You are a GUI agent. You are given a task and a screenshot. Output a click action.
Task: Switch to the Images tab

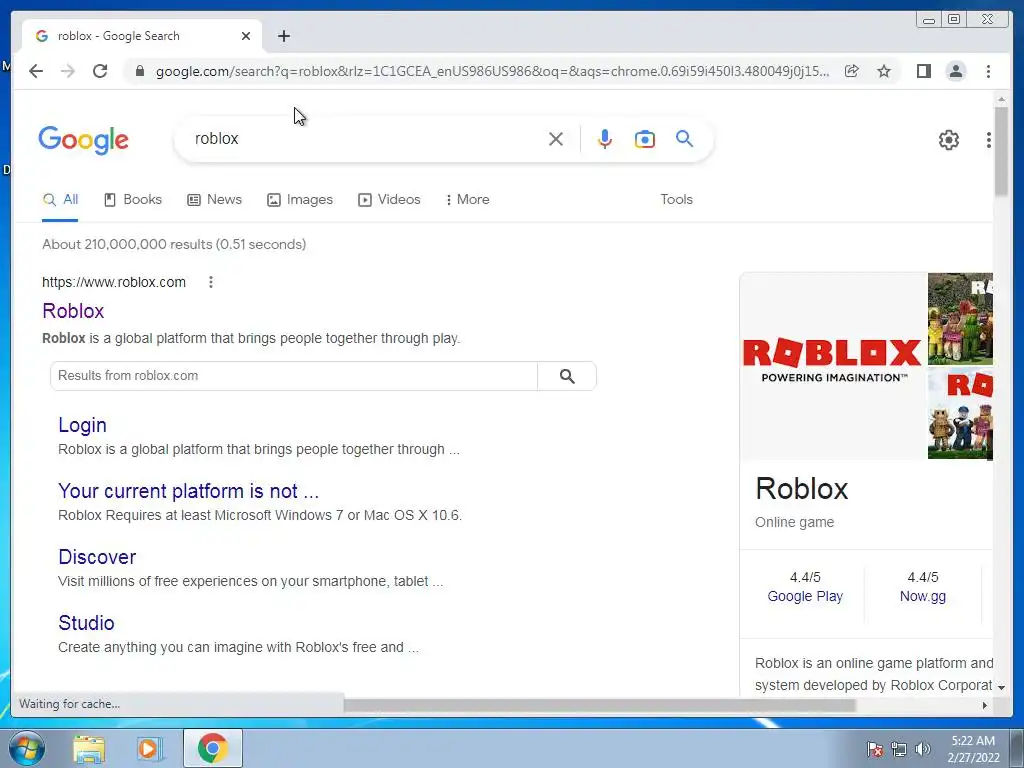coord(300,200)
